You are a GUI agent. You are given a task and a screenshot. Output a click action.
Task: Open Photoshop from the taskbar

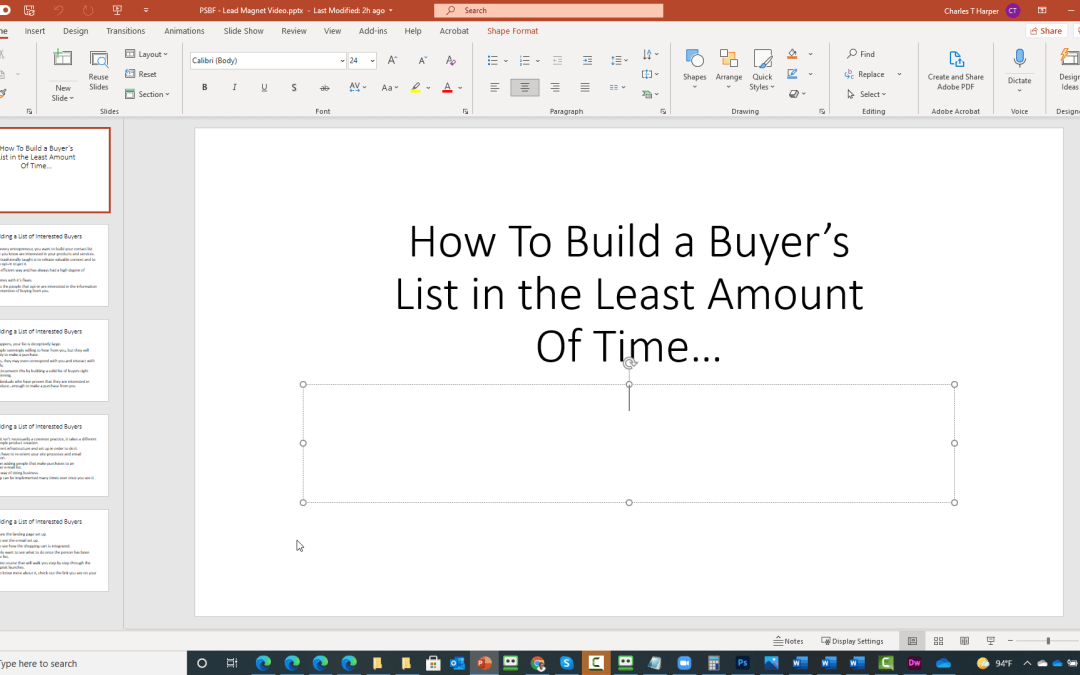click(x=742, y=663)
